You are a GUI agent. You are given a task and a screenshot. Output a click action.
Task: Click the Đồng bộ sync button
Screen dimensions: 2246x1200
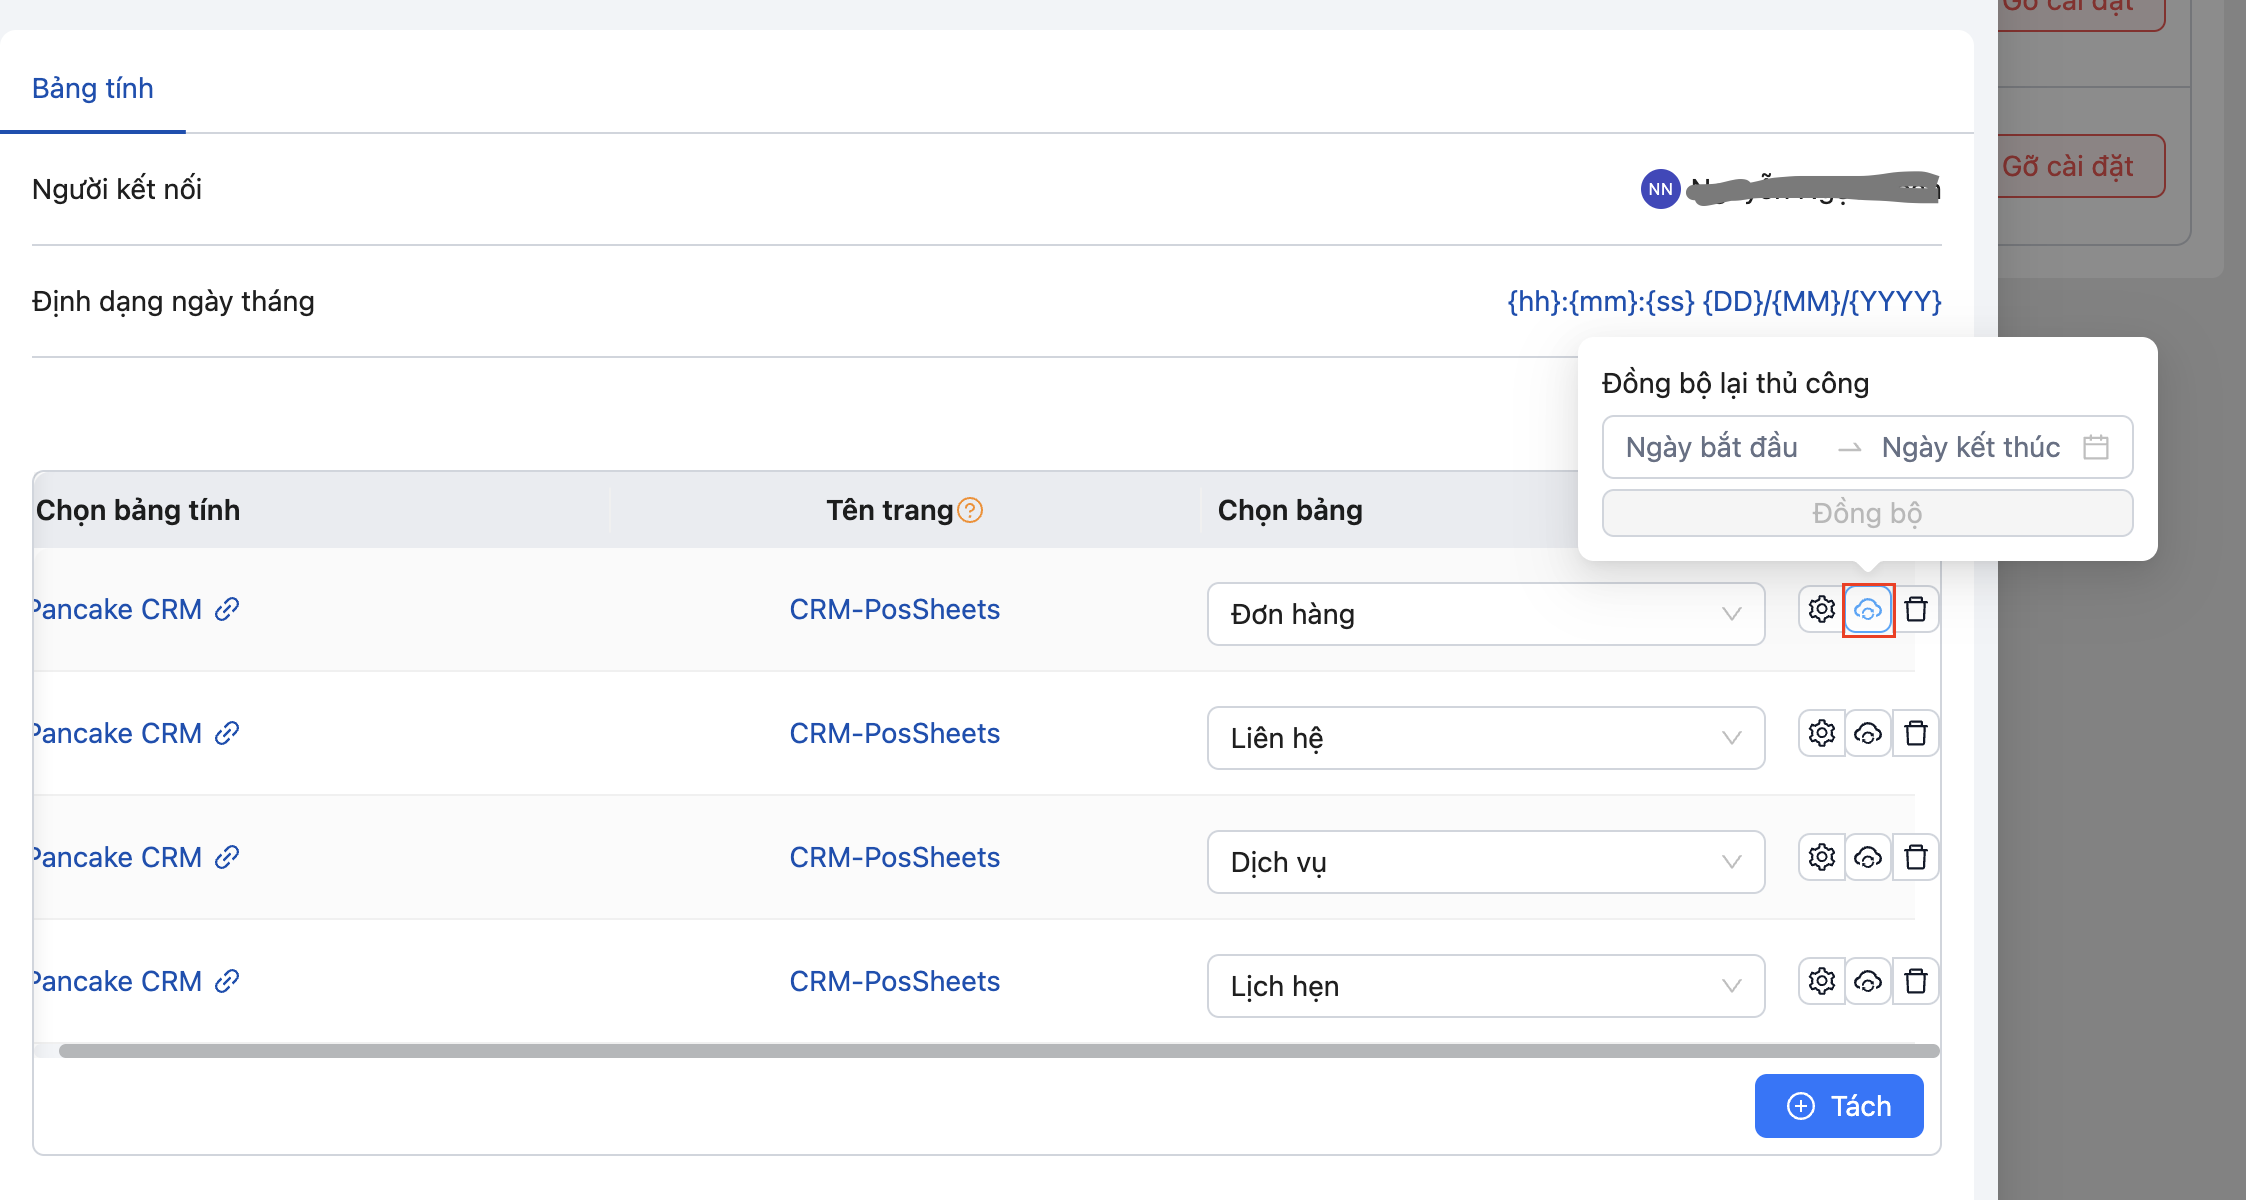pos(1867,513)
